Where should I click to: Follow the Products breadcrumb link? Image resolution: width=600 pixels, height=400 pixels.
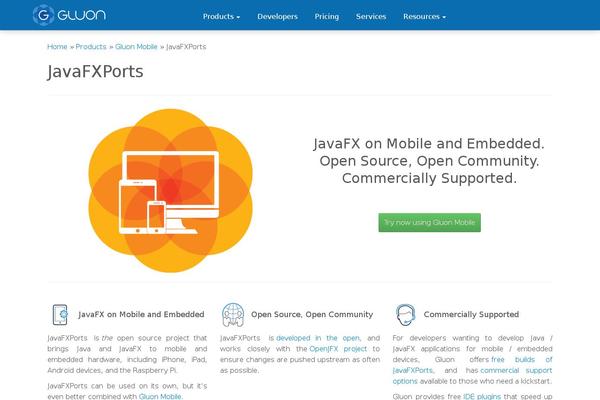click(91, 47)
